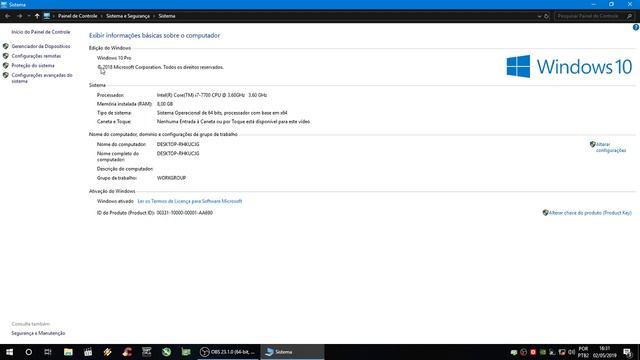Switch the POR PTB2 input language
Viewport: 640px width, 360px height.
click(583, 352)
